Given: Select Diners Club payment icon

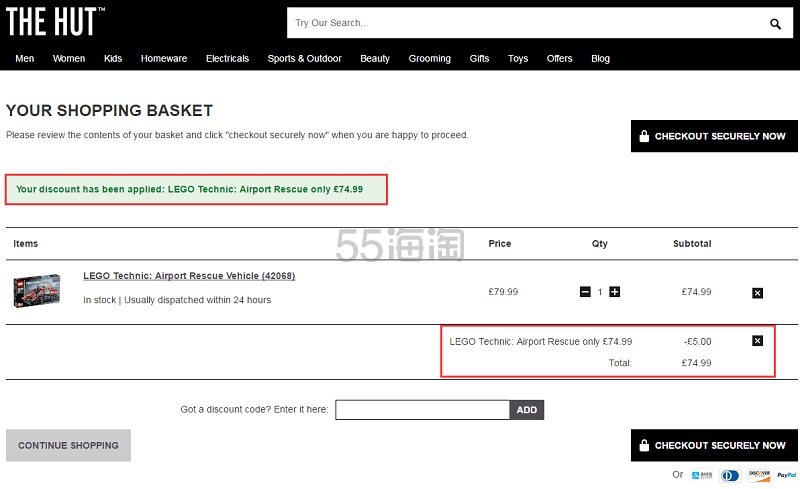Looking at the screenshot, I should point(730,476).
